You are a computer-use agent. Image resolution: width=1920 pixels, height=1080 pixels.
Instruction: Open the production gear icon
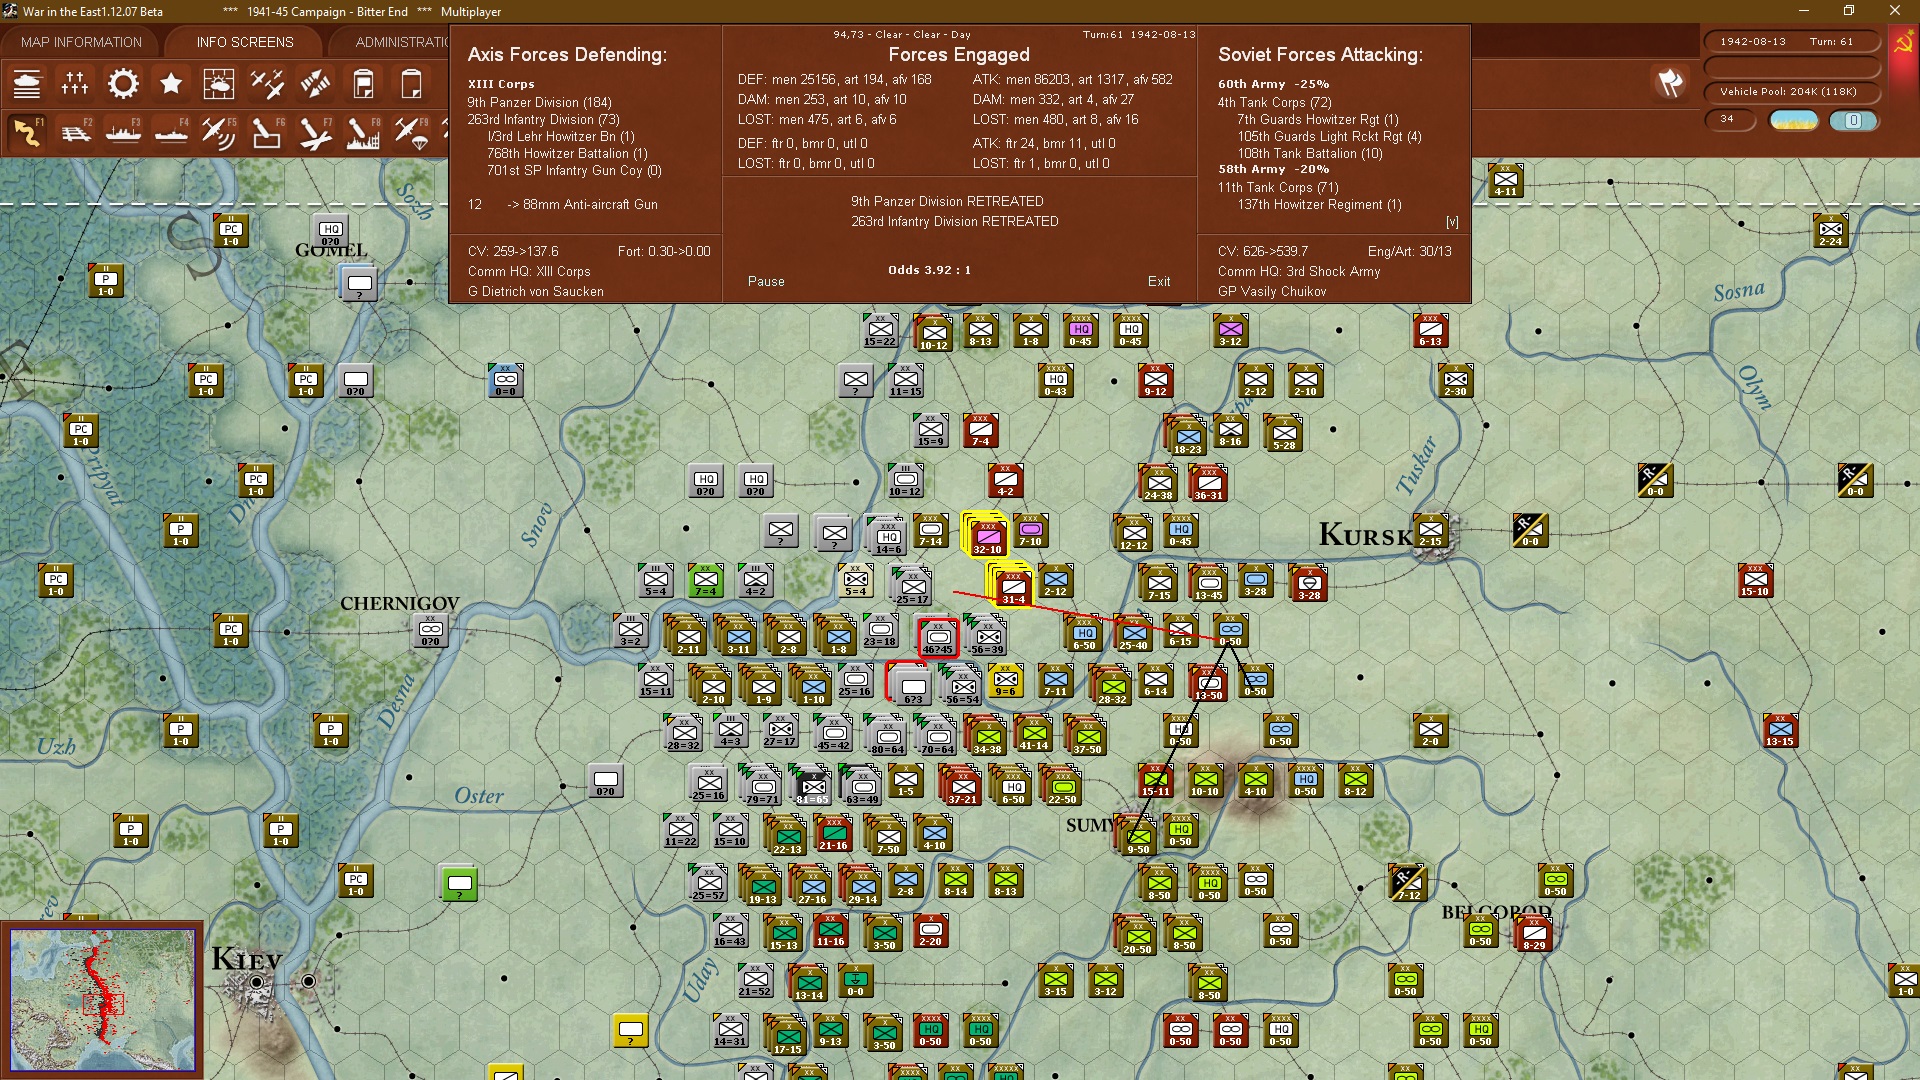click(123, 84)
